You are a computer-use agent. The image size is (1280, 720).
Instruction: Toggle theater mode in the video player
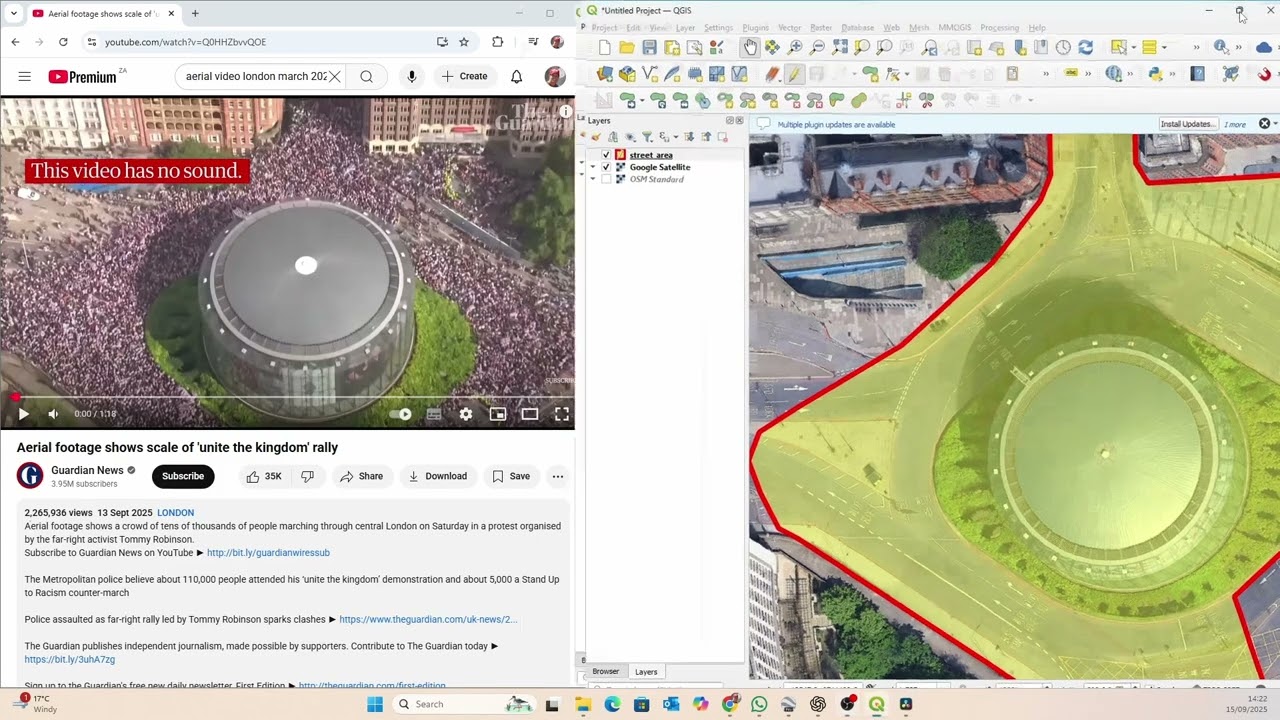[x=530, y=414]
